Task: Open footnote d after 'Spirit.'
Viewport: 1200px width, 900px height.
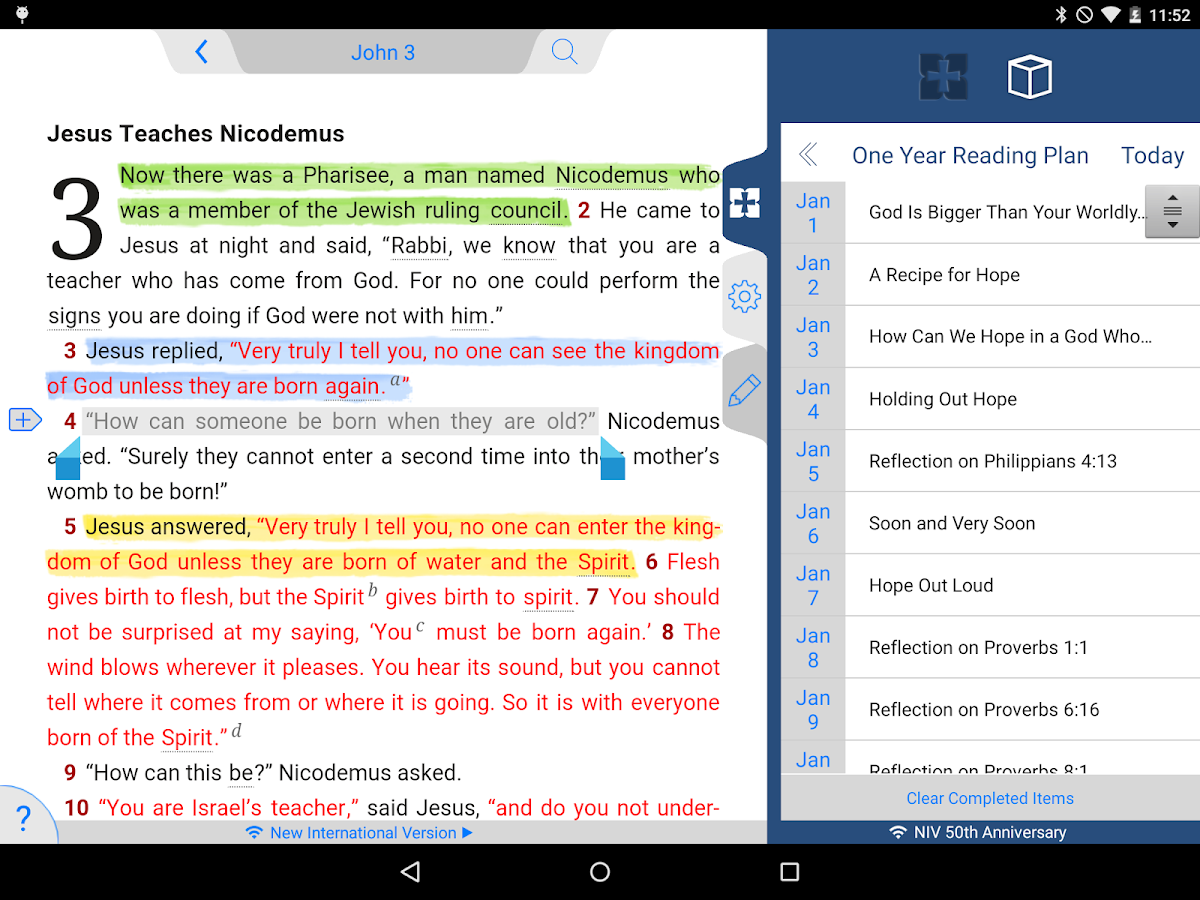Action: 237,730
